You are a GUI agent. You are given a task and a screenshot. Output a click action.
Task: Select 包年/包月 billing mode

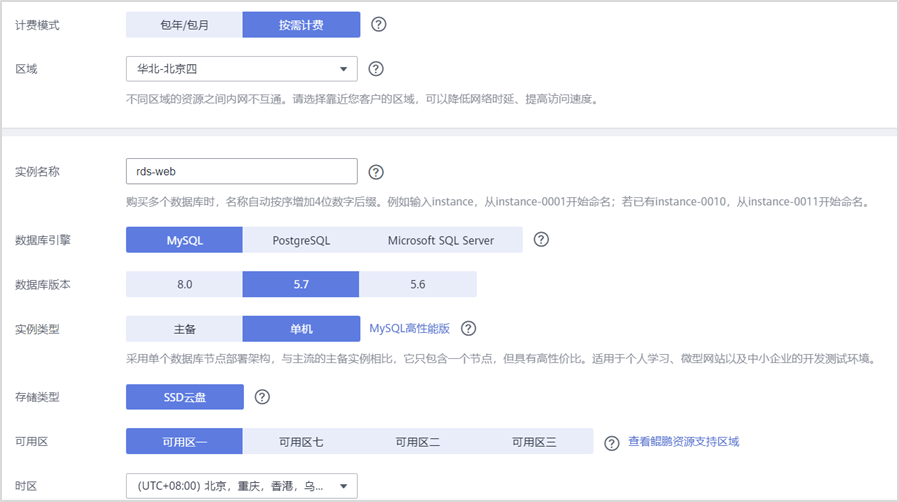click(x=184, y=25)
